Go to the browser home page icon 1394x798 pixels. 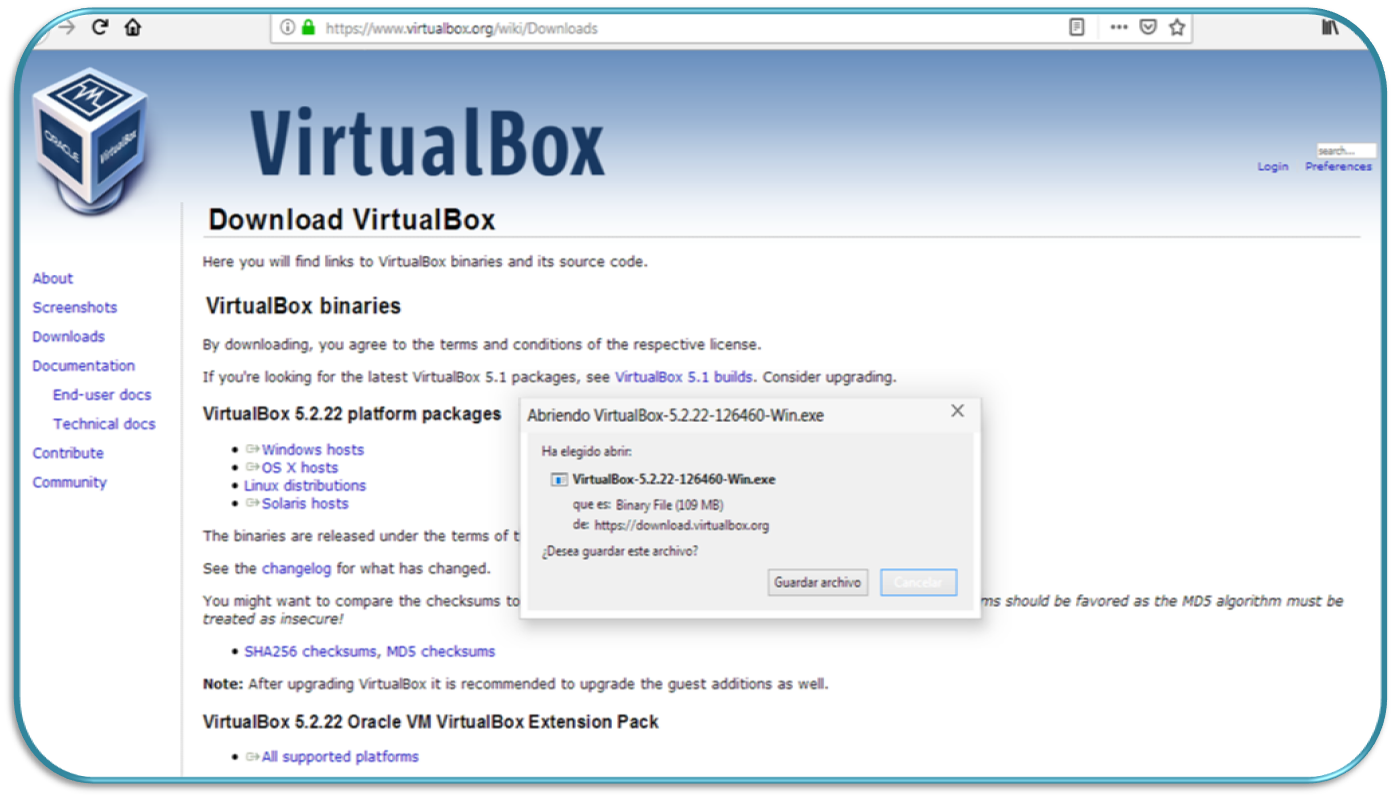click(x=132, y=27)
